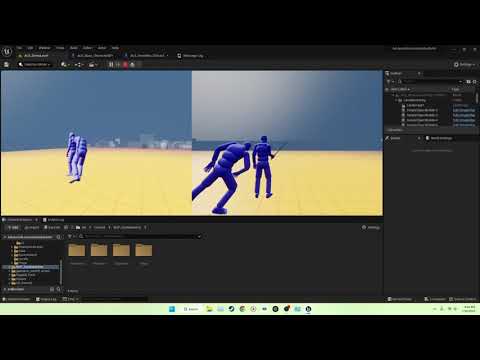The width and height of the screenshot is (480, 360).
Task: Click the Content Browser search field
Action: coord(140,236)
